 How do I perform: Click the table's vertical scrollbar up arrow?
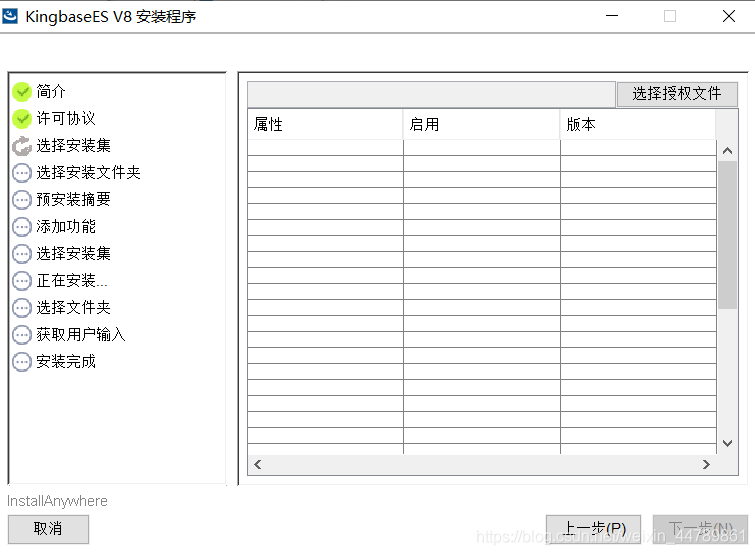(x=728, y=151)
